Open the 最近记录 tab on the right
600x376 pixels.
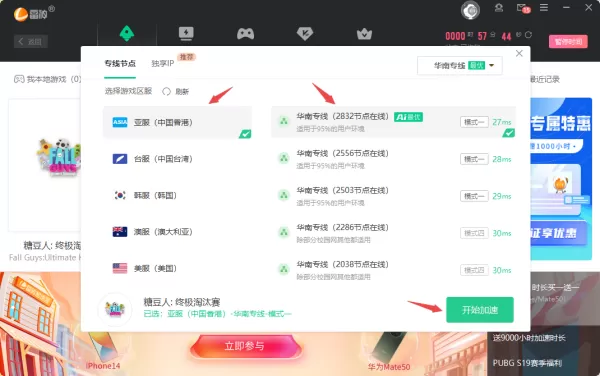pyautogui.click(x=545, y=79)
